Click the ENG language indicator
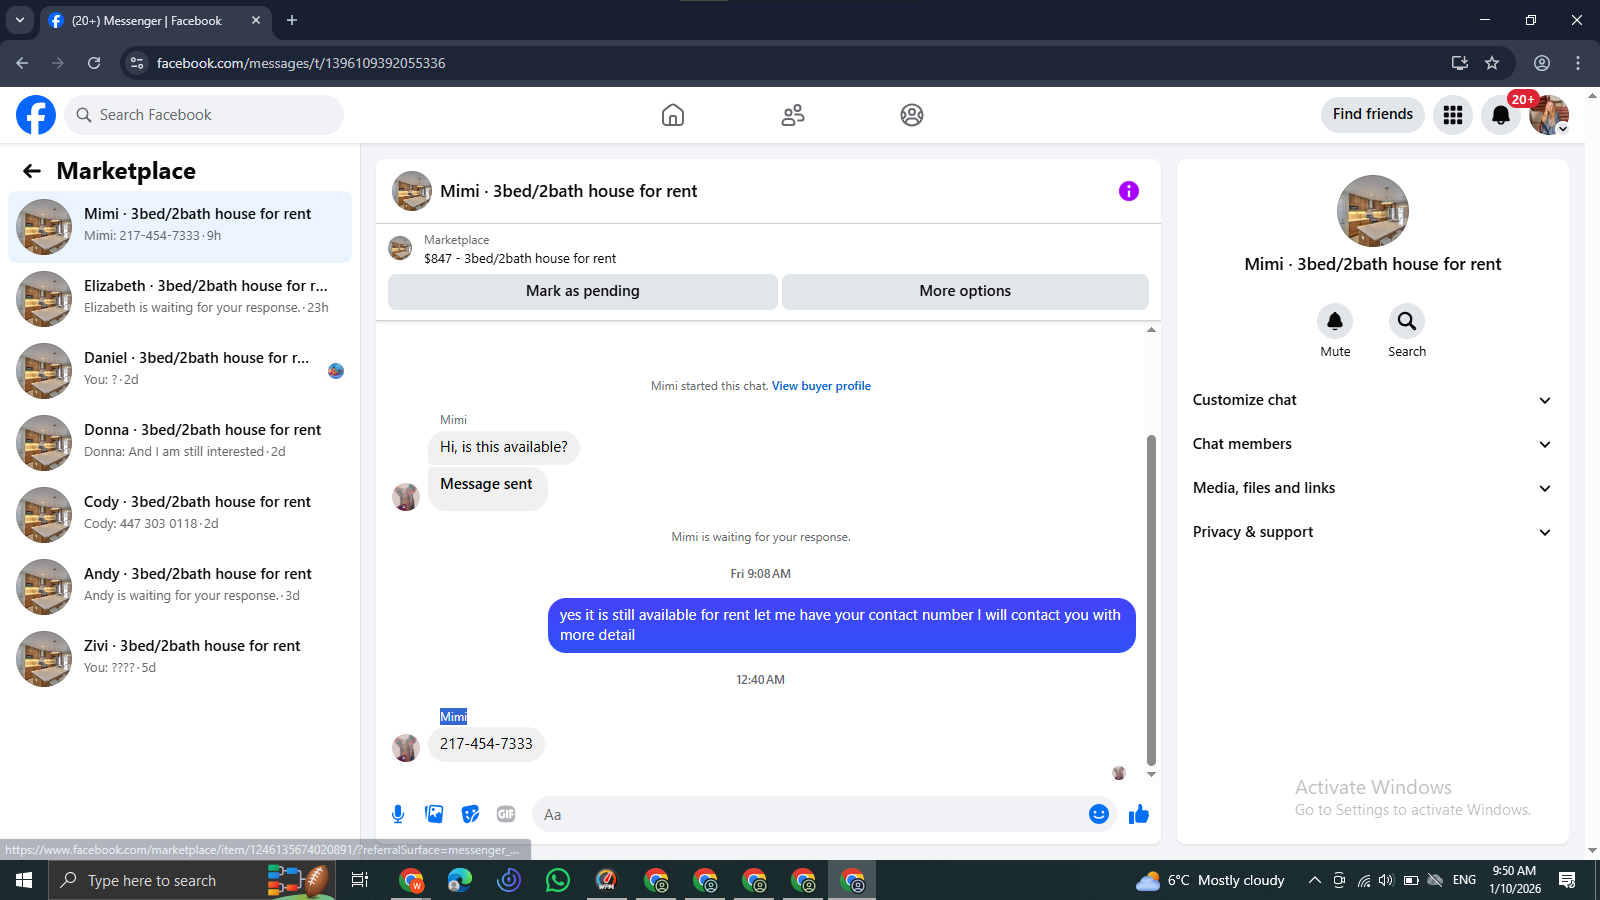 (1464, 880)
